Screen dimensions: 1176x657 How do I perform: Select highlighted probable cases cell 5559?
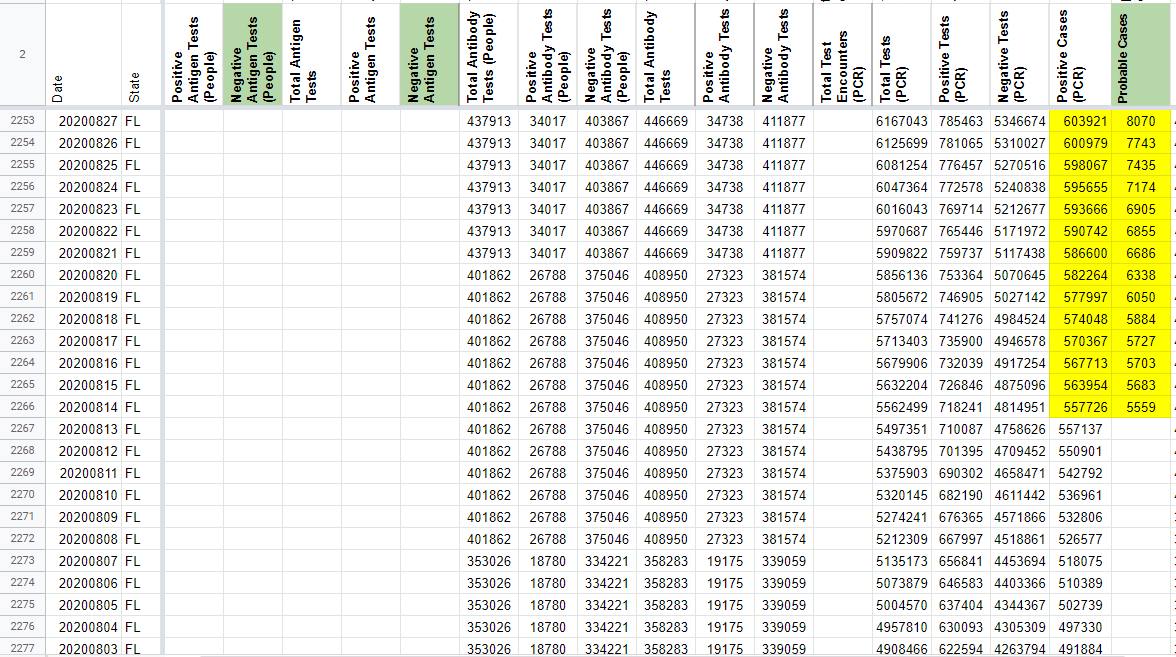pyautogui.click(x=1141, y=406)
